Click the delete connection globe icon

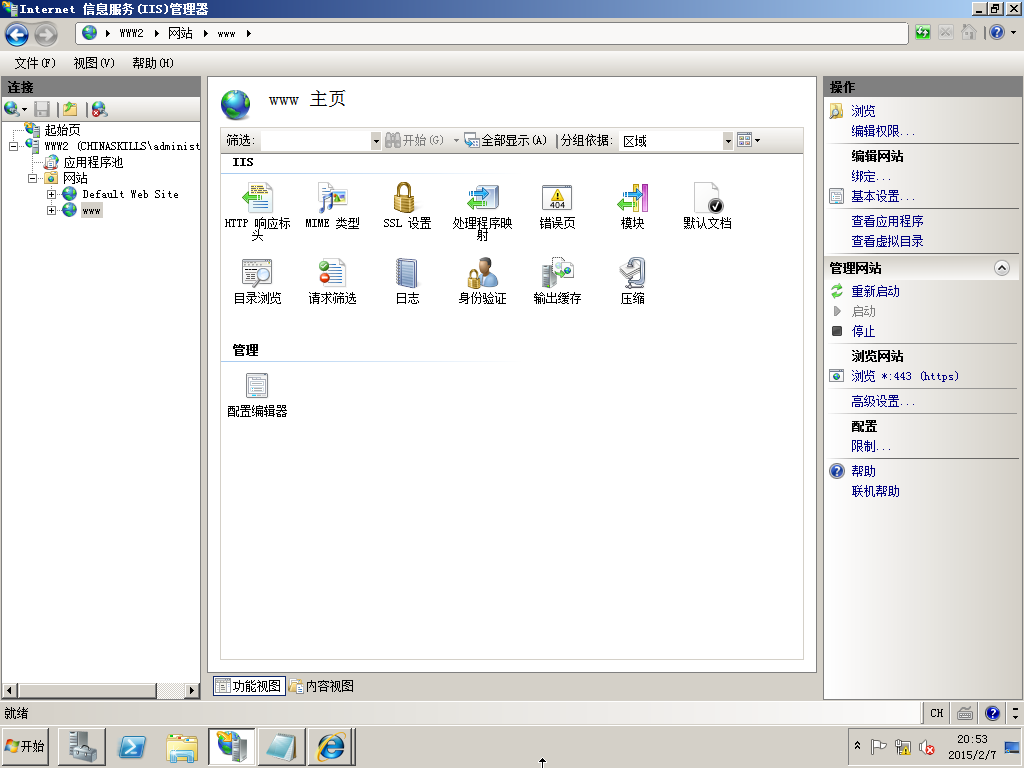click(99, 109)
